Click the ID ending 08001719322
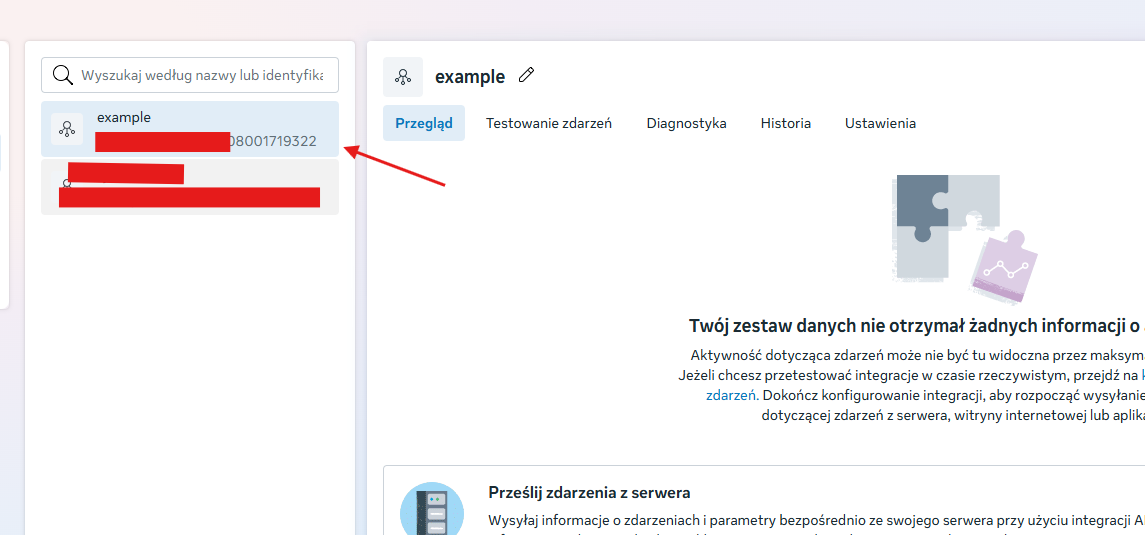1145x535 pixels. pos(273,142)
